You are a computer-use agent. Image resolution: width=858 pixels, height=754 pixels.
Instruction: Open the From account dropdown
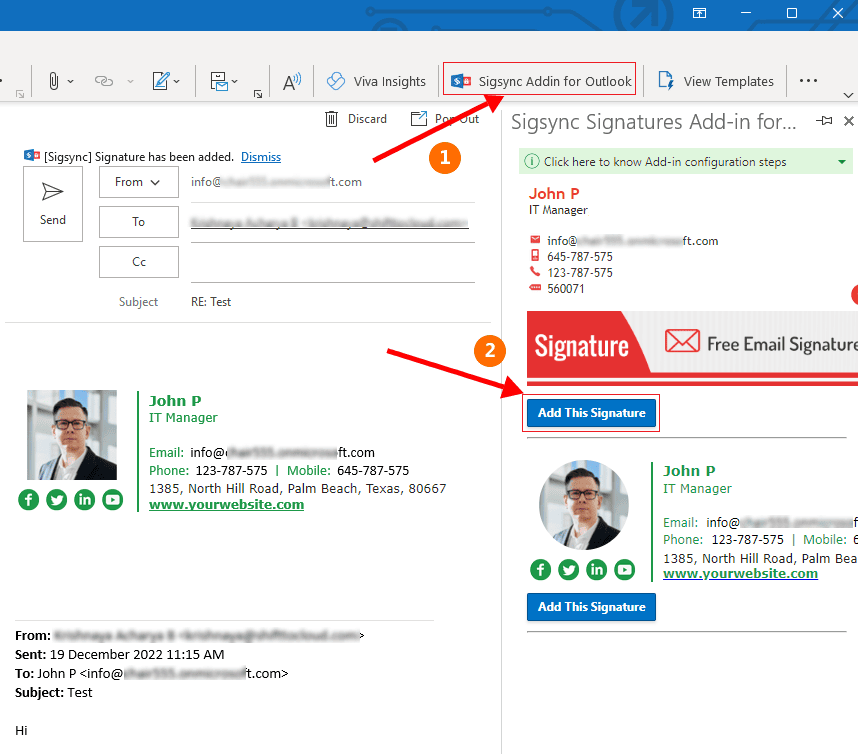click(x=138, y=182)
